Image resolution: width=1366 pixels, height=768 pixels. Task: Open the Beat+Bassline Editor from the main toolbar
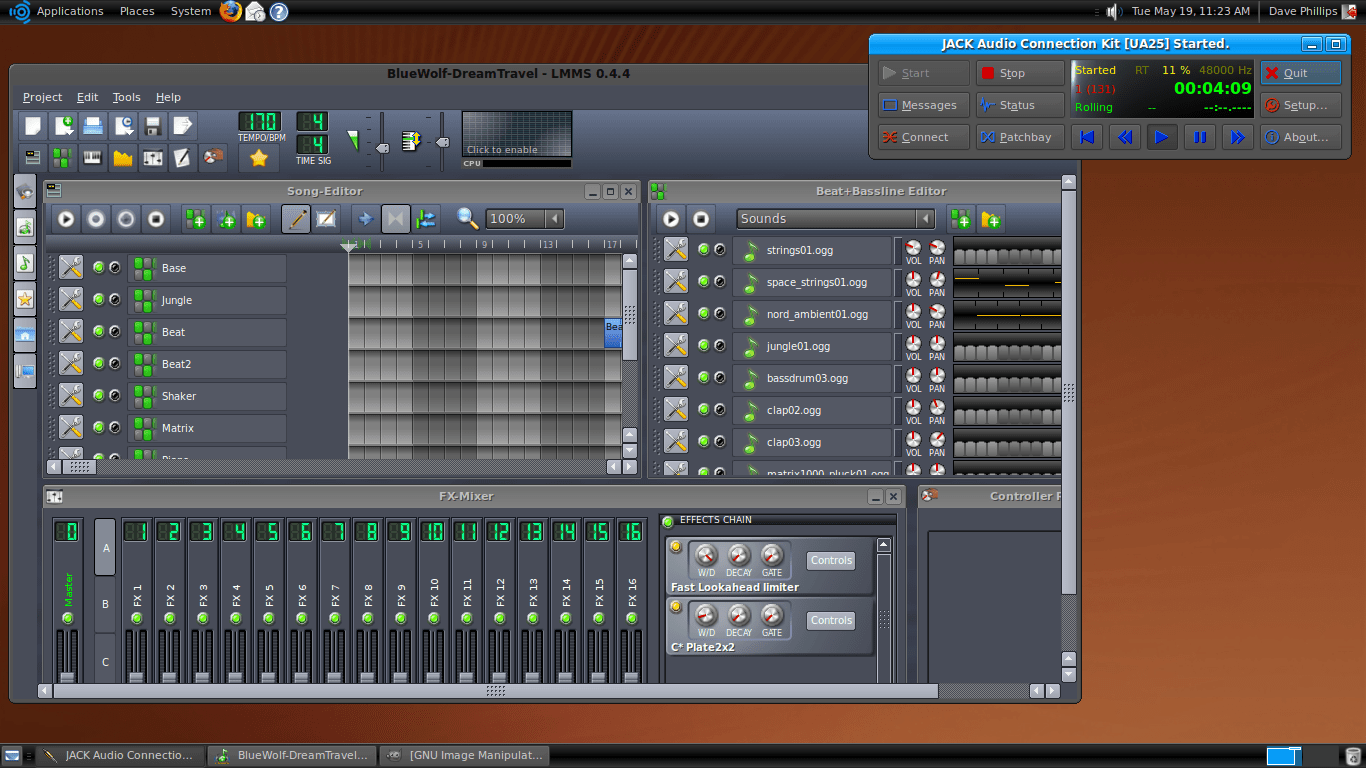click(x=63, y=158)
